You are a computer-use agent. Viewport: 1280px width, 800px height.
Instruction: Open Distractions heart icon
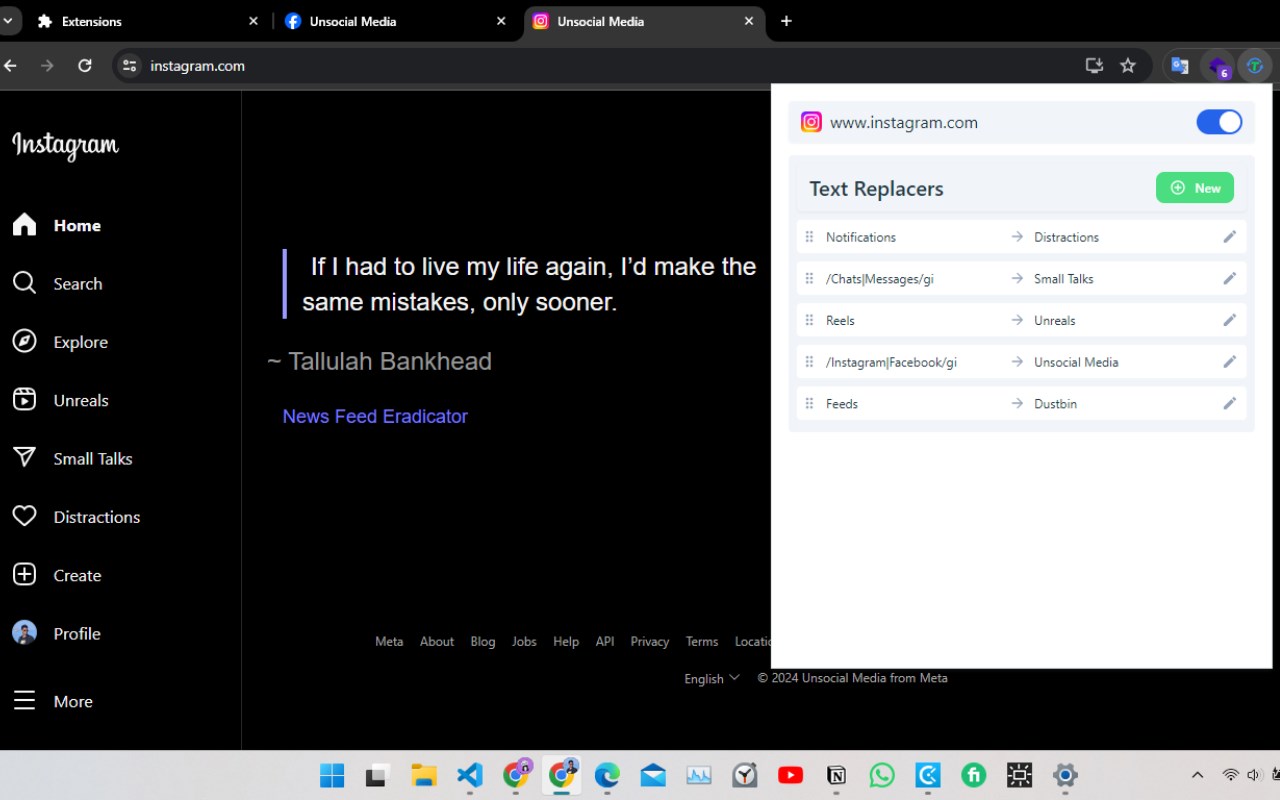pos(24,517)
